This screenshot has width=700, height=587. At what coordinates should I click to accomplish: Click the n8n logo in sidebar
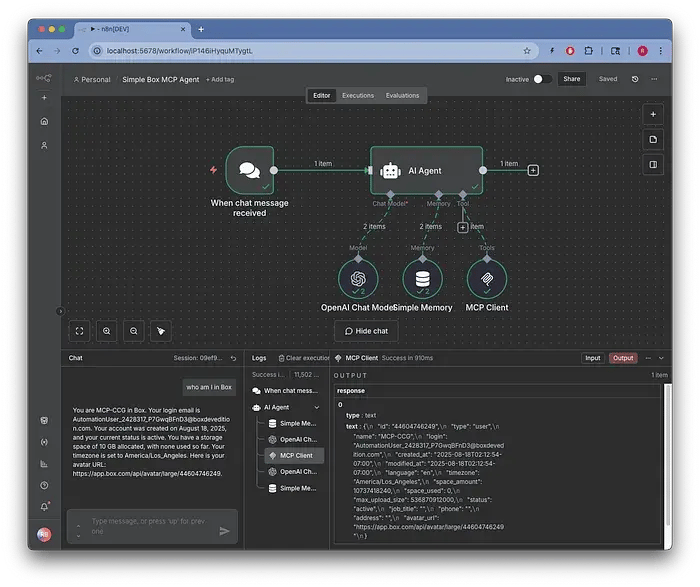(44, 78)
